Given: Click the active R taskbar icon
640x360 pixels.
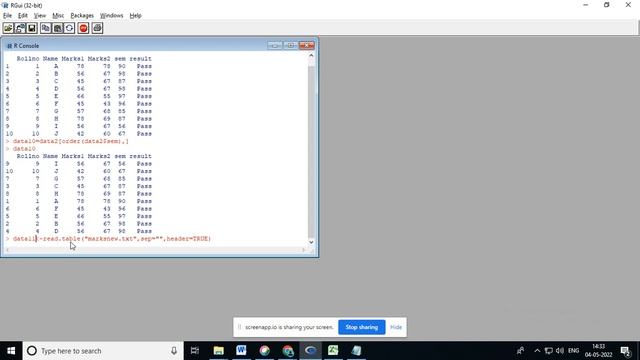Looking at the screenshot, I should pos(310,351).
